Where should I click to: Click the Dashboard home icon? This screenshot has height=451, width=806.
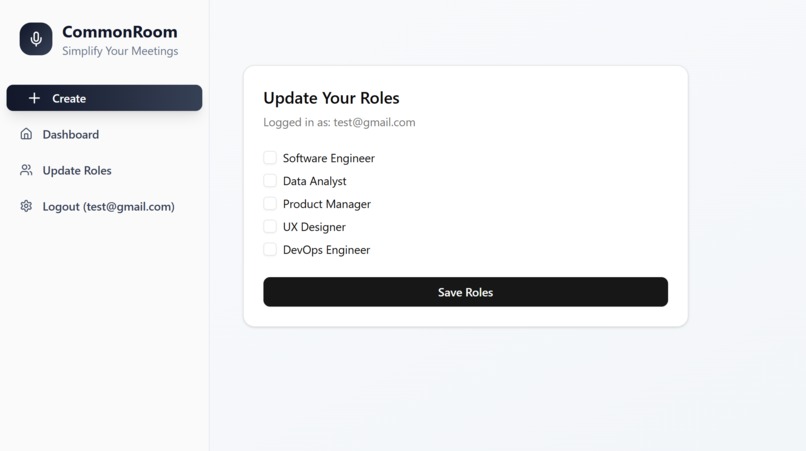coord(26,134)
